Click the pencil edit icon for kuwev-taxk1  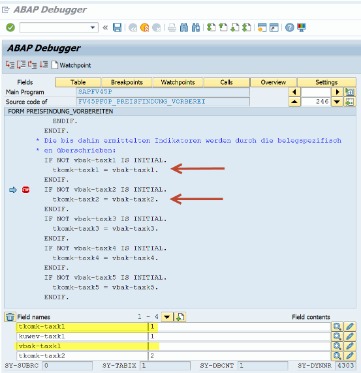350,337
